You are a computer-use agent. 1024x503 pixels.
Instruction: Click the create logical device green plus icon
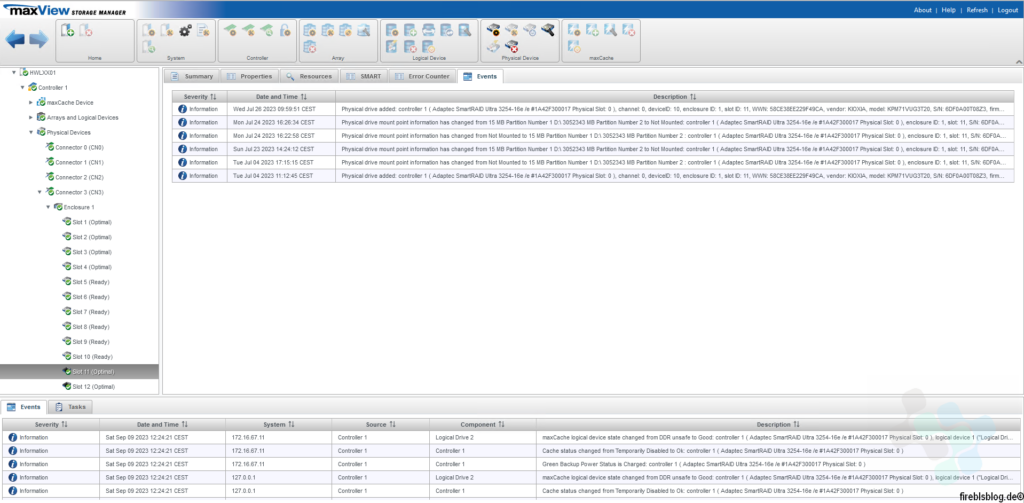(x=410, y=30)
